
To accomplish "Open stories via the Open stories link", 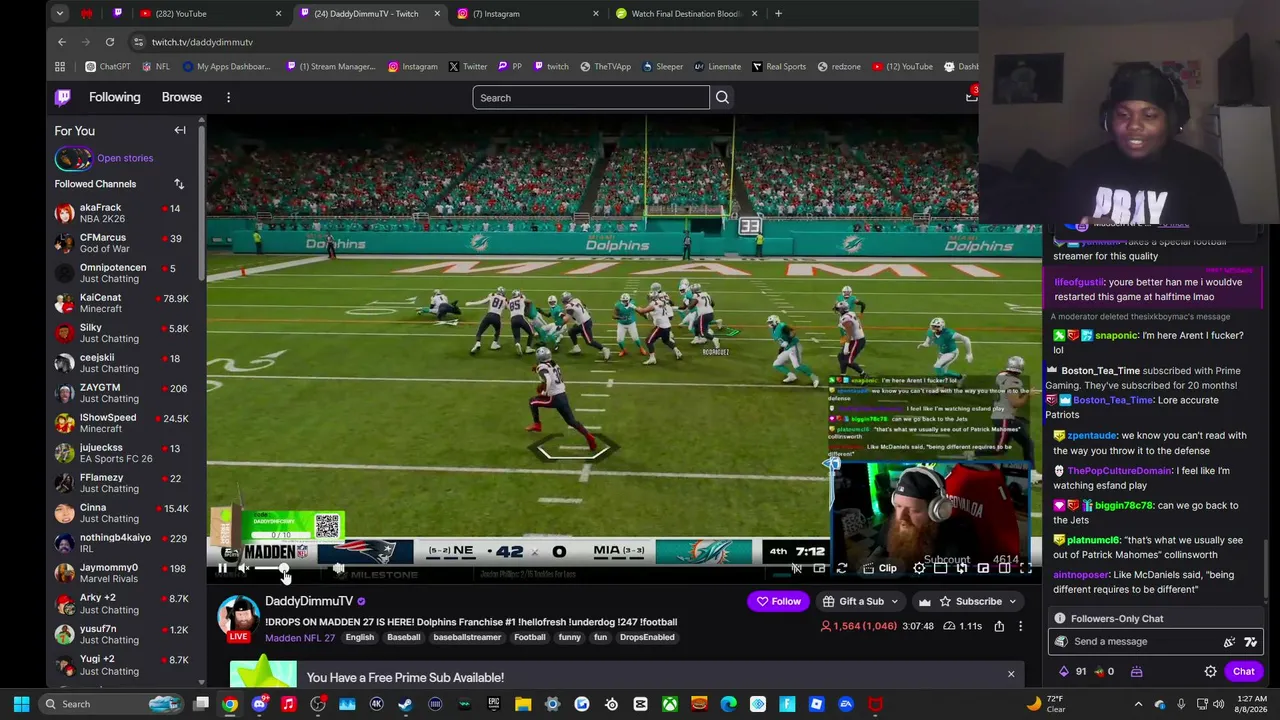I will click(125, 158).
